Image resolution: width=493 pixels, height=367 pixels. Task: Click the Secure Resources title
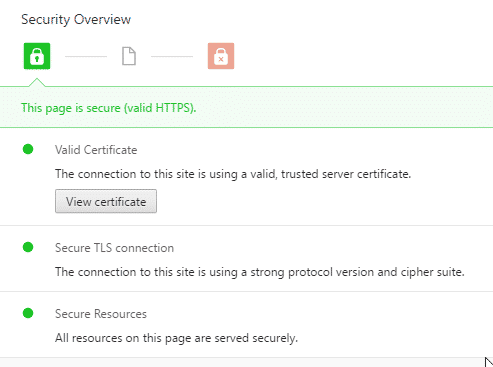(x=101, y=314)
